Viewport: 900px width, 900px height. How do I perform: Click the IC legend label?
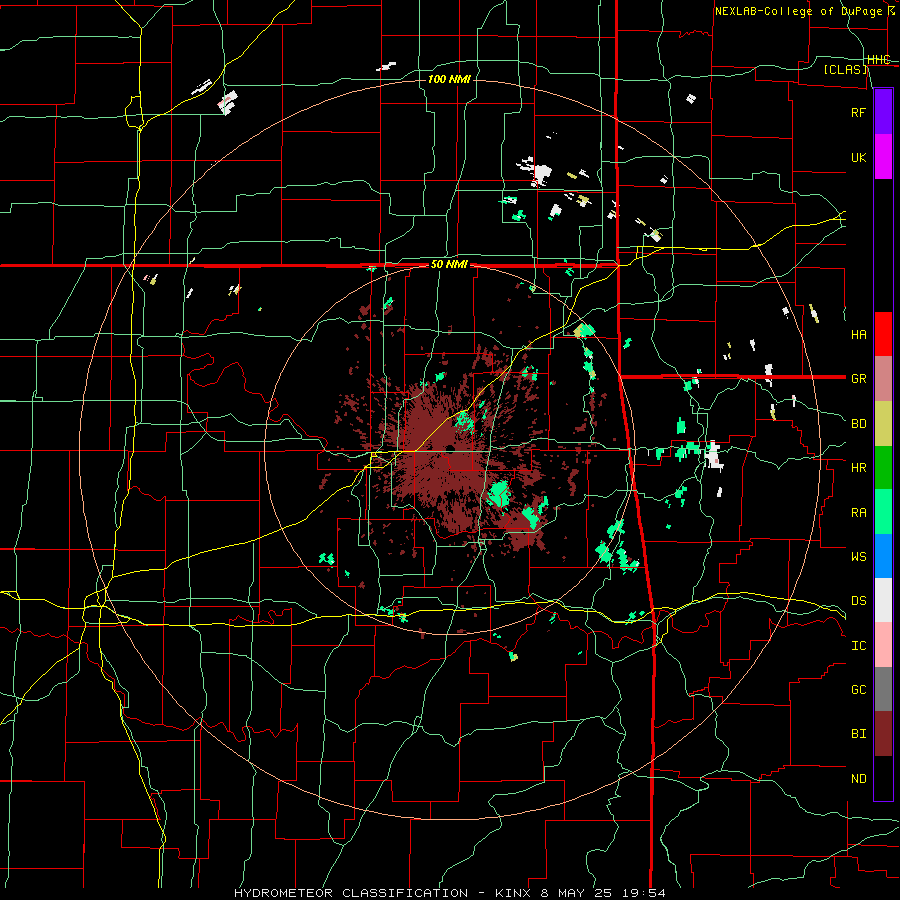point(858,645)
